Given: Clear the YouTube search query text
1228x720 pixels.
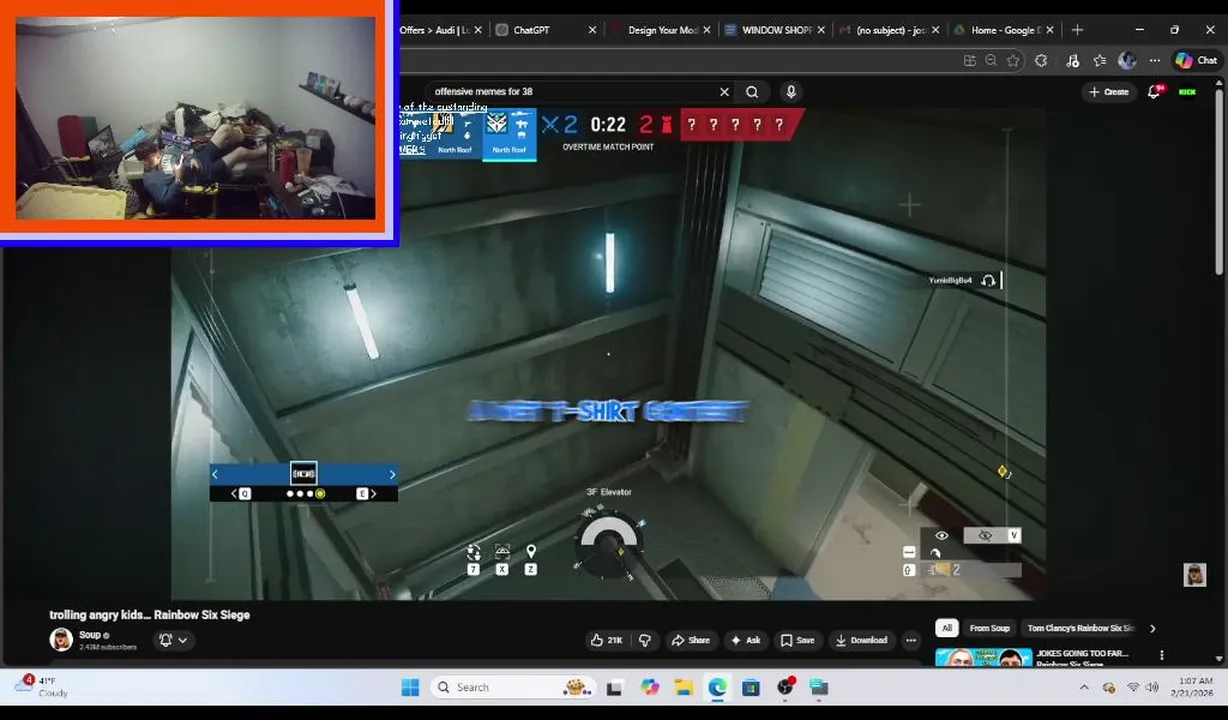Looking at the screenshot, I should [724, 92].
